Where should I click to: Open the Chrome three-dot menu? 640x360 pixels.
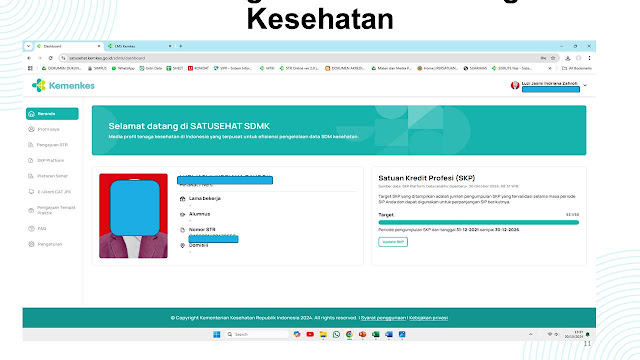pyautogui.click(x=589, y=58)
